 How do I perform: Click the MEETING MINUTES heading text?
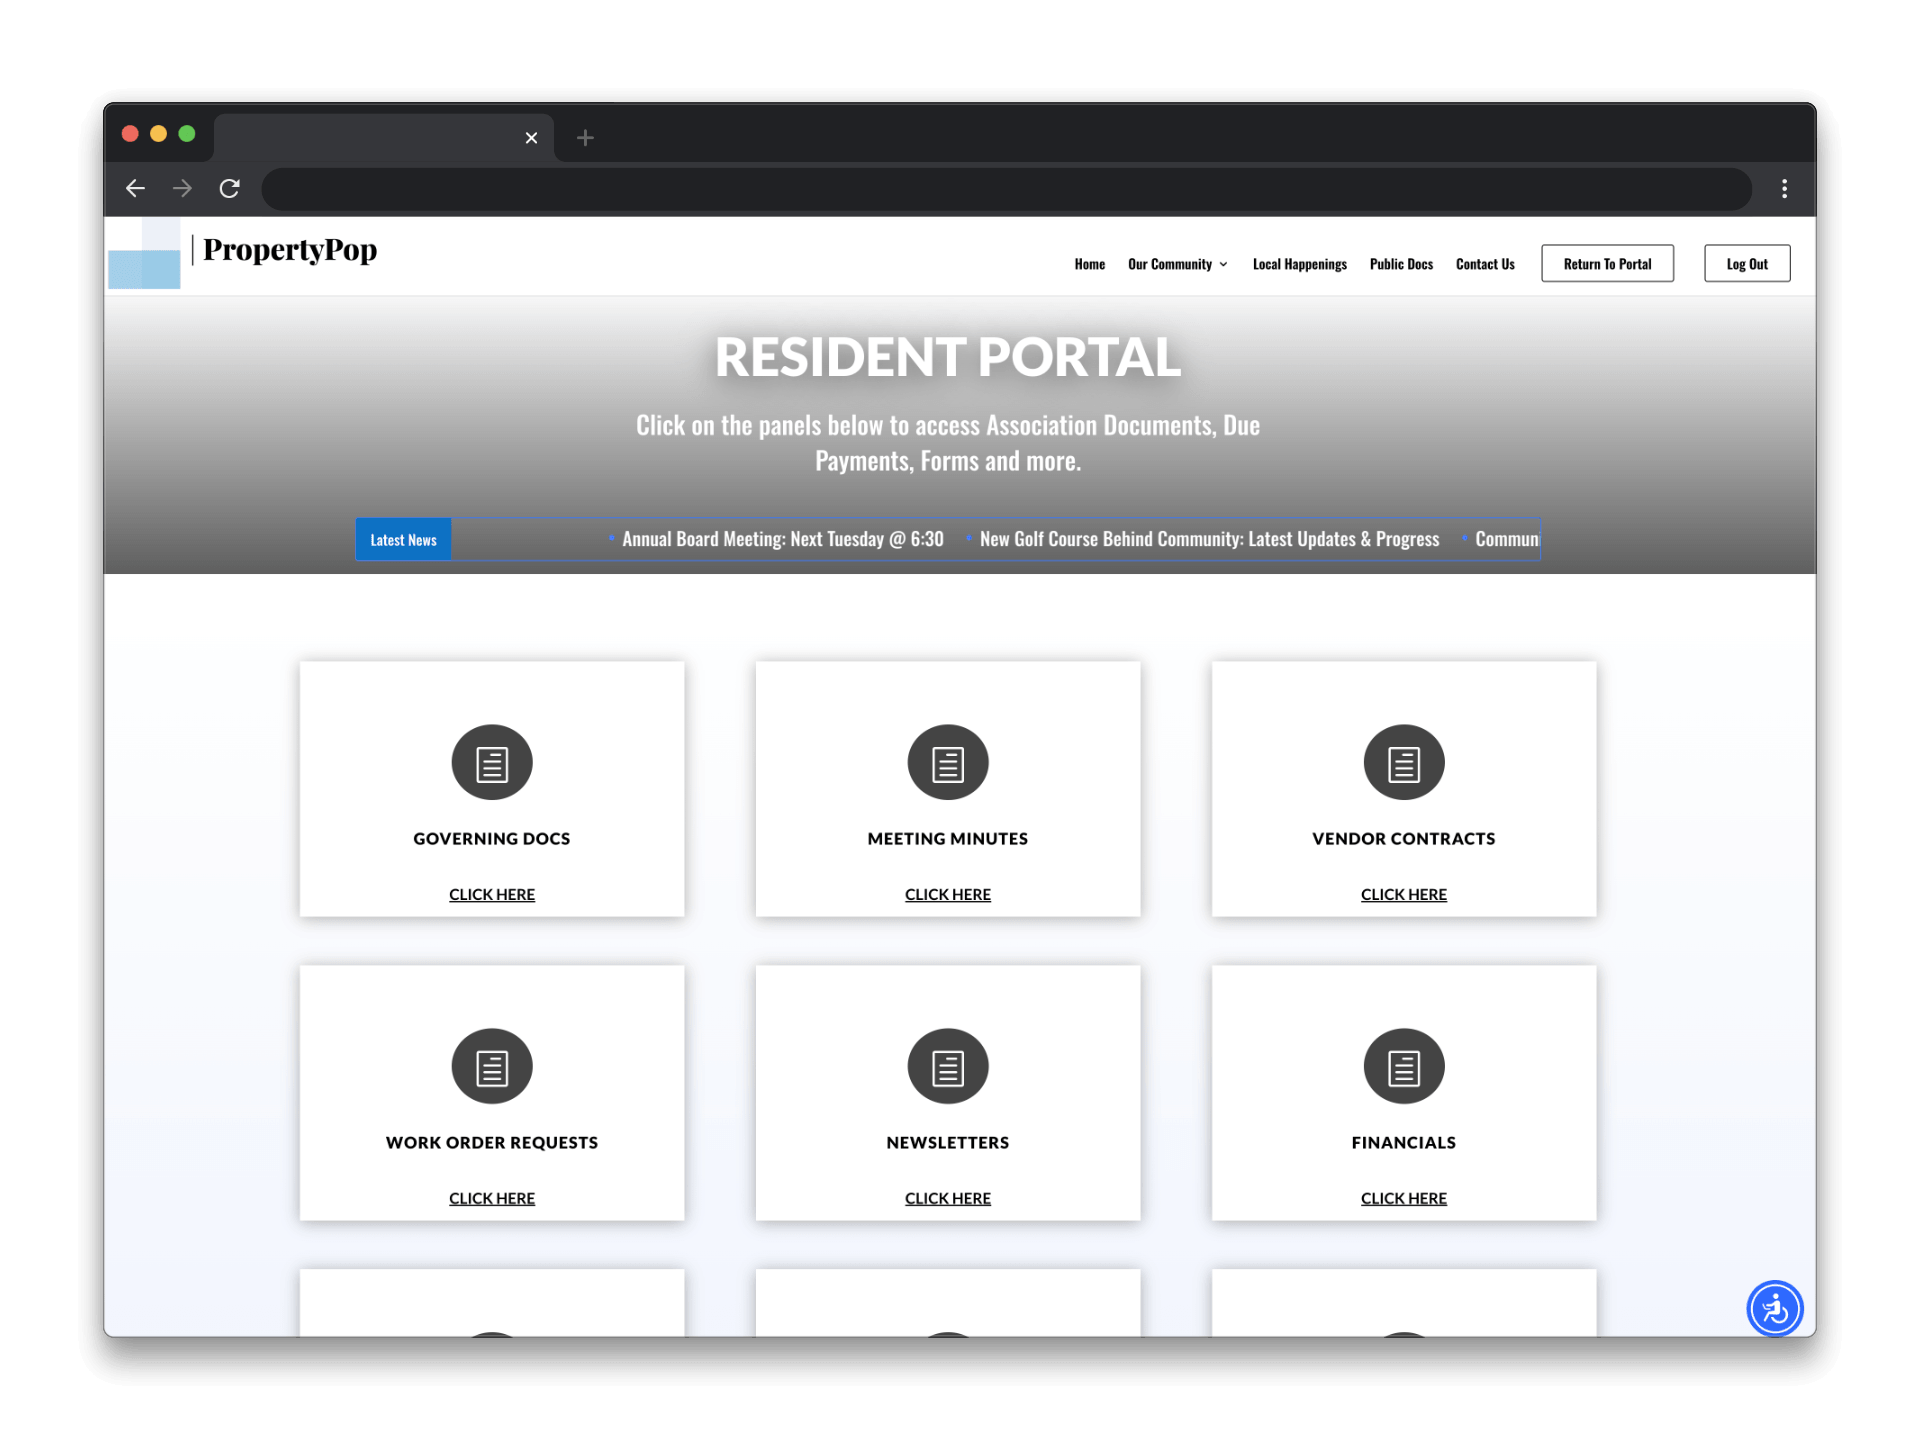[948, 838]
